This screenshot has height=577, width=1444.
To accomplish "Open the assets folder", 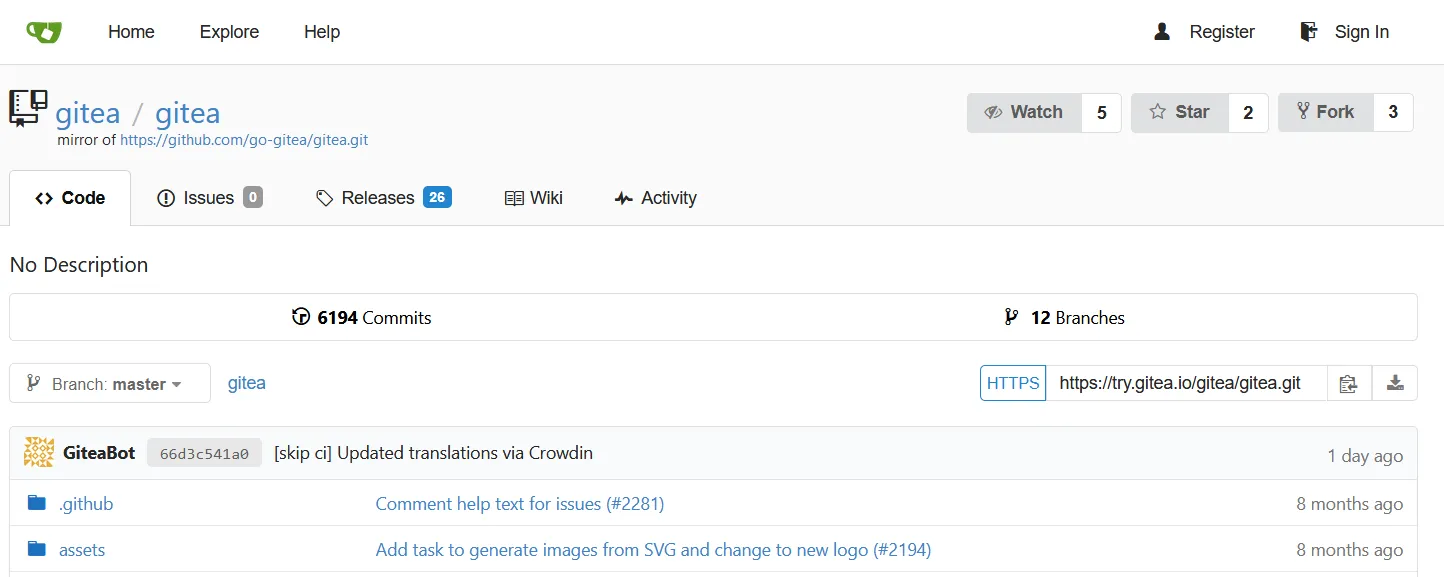I will click(82, 550).
